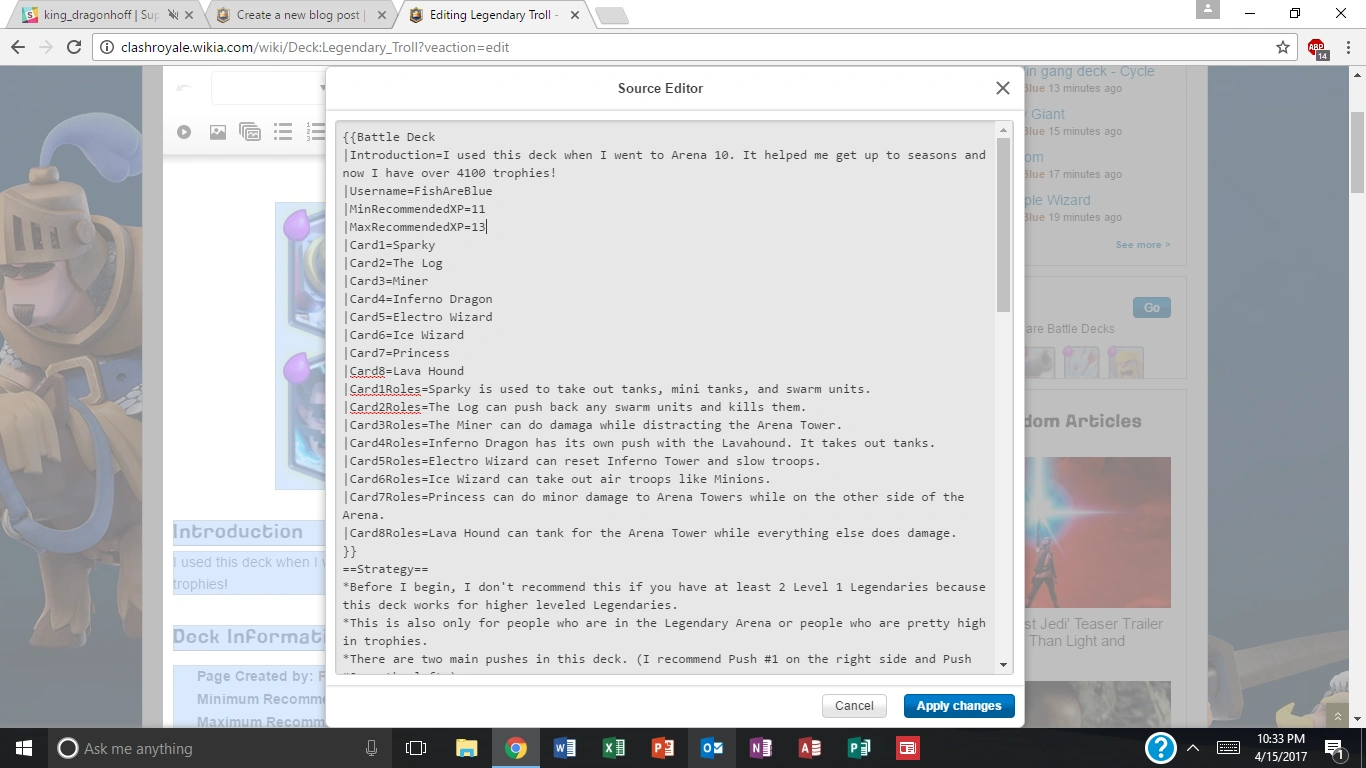Bookmark this page with the star icon
Image resolution: width=1366 pixels, height=768 pixels.
coord(1283,47)
